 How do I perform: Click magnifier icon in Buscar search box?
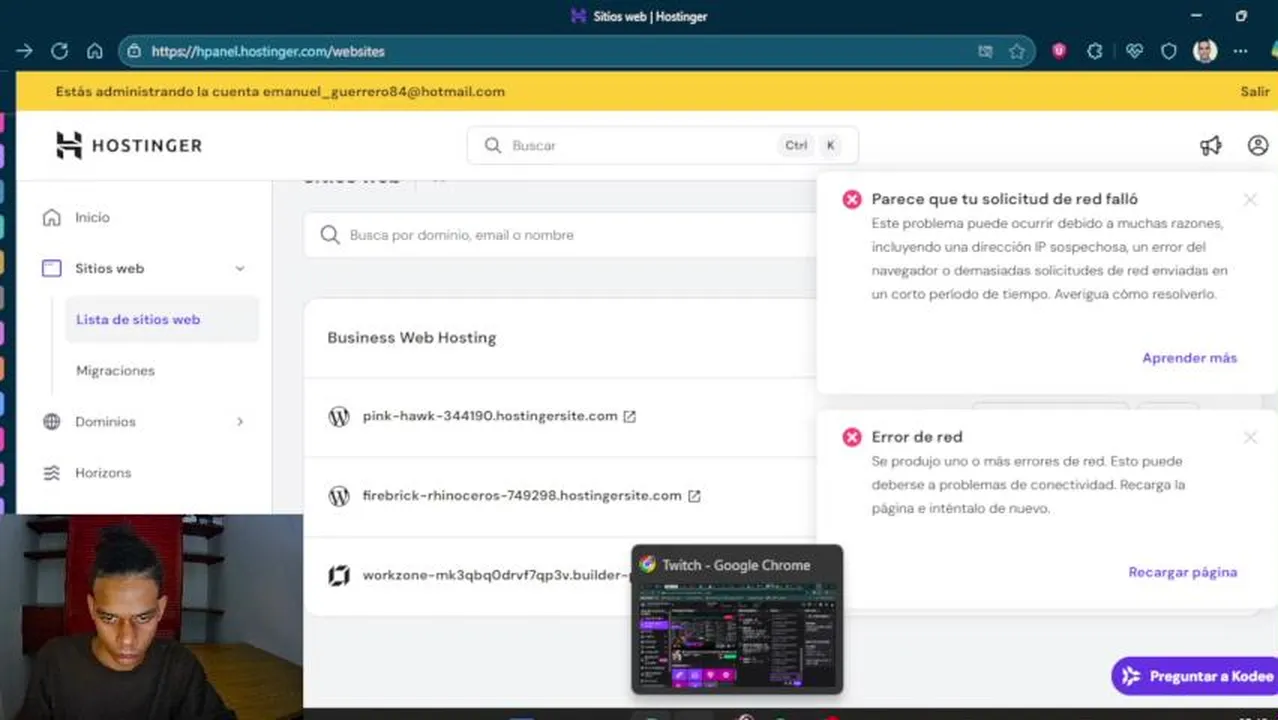(x=492, y=145)
